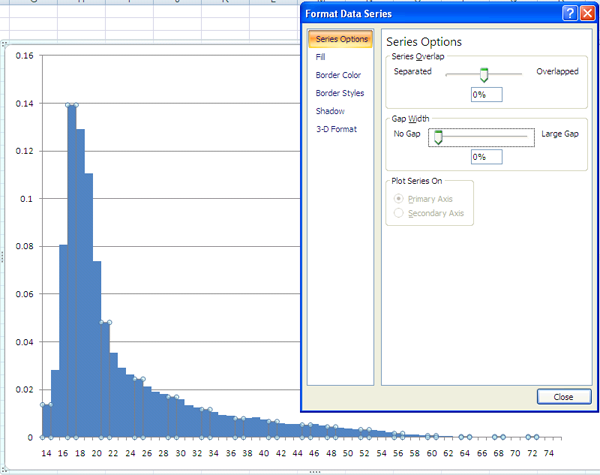Click the chart's left edge resize handle
The width and height of the screenshot is (600, 475).
pyautogui.click(x=3, y=257)
